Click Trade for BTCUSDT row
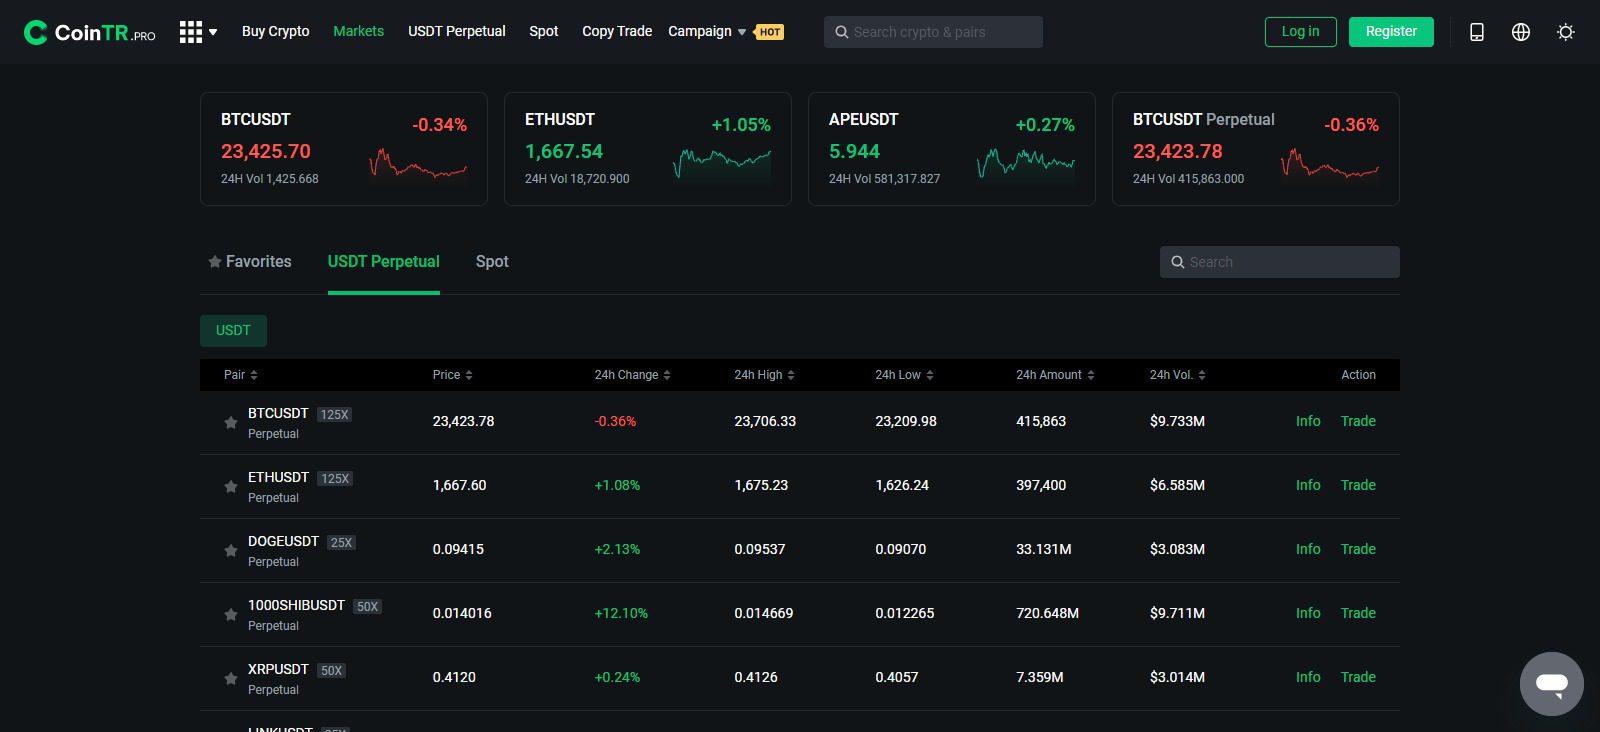Viewport: 1600px width, 732px height. point(1358,421)
